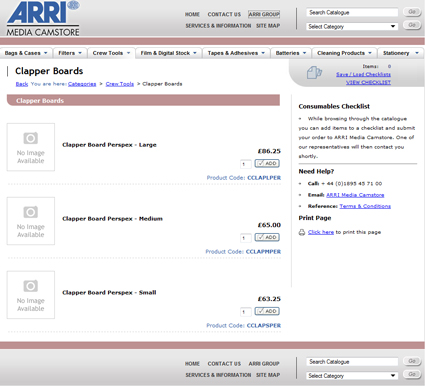Click the ARRI Media Camstore email link
This screenshot has height=386, width=425.
click(355, 195)
